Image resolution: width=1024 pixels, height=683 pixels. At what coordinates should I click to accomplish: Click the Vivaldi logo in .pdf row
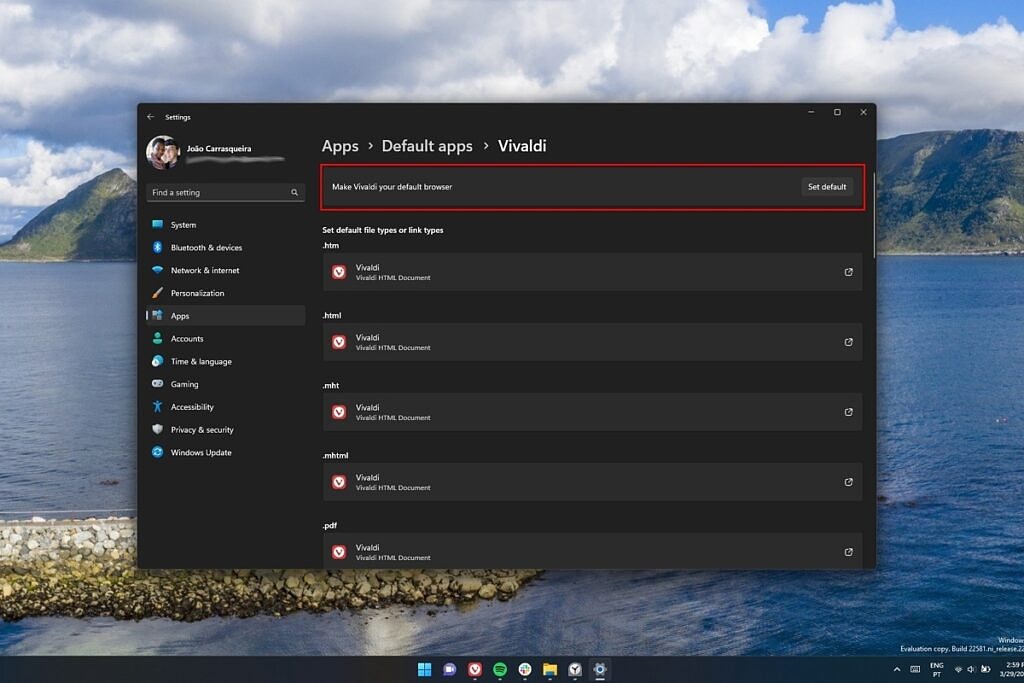tap(339, 552)
